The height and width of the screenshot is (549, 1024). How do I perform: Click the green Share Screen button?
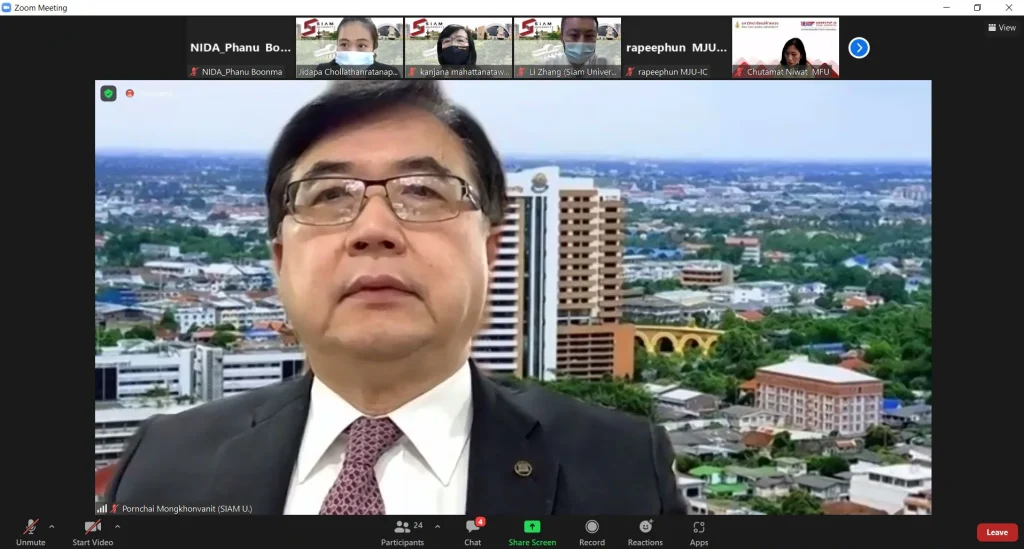(532, 532)
